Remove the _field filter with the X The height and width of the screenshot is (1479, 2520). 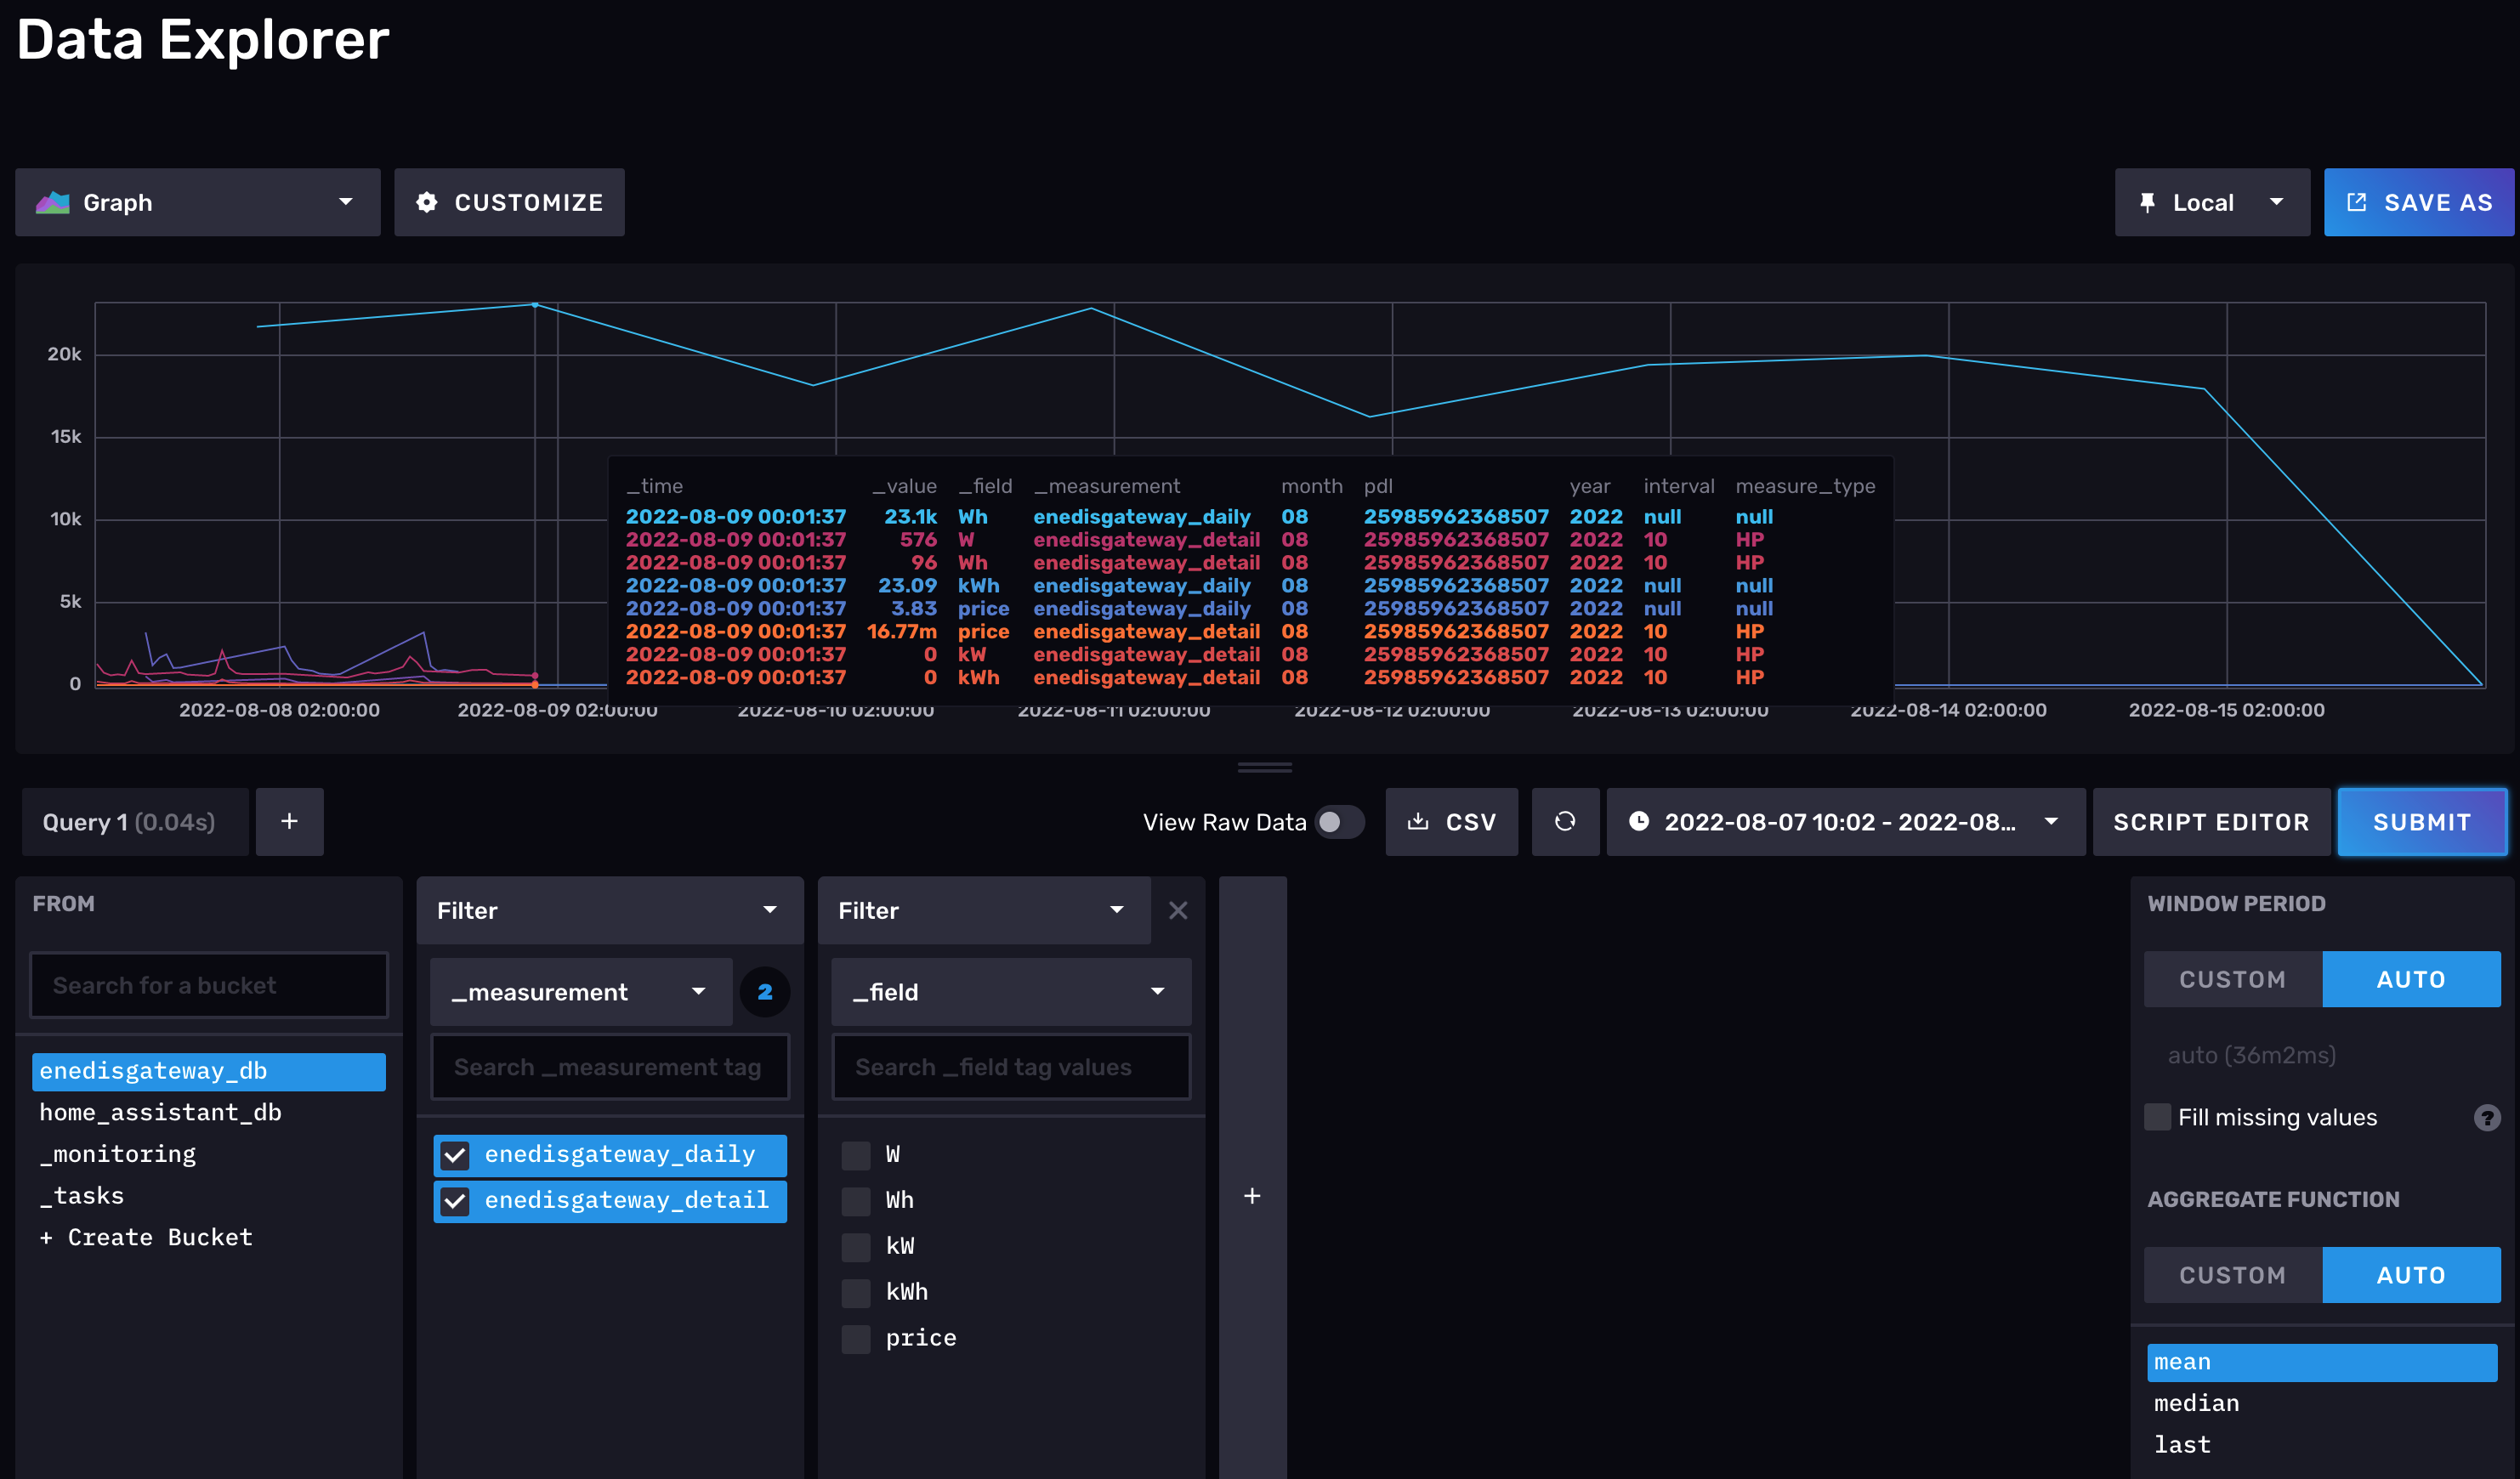point(1178,911)
